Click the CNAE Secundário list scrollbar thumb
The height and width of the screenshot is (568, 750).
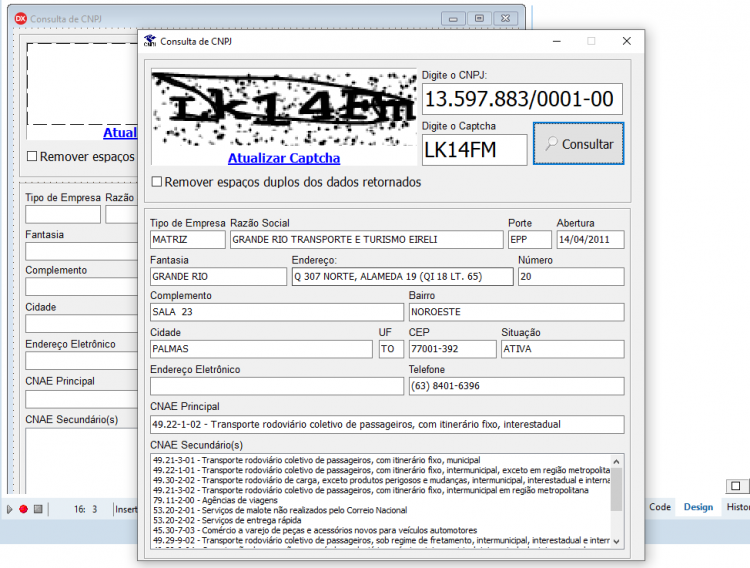617,489
